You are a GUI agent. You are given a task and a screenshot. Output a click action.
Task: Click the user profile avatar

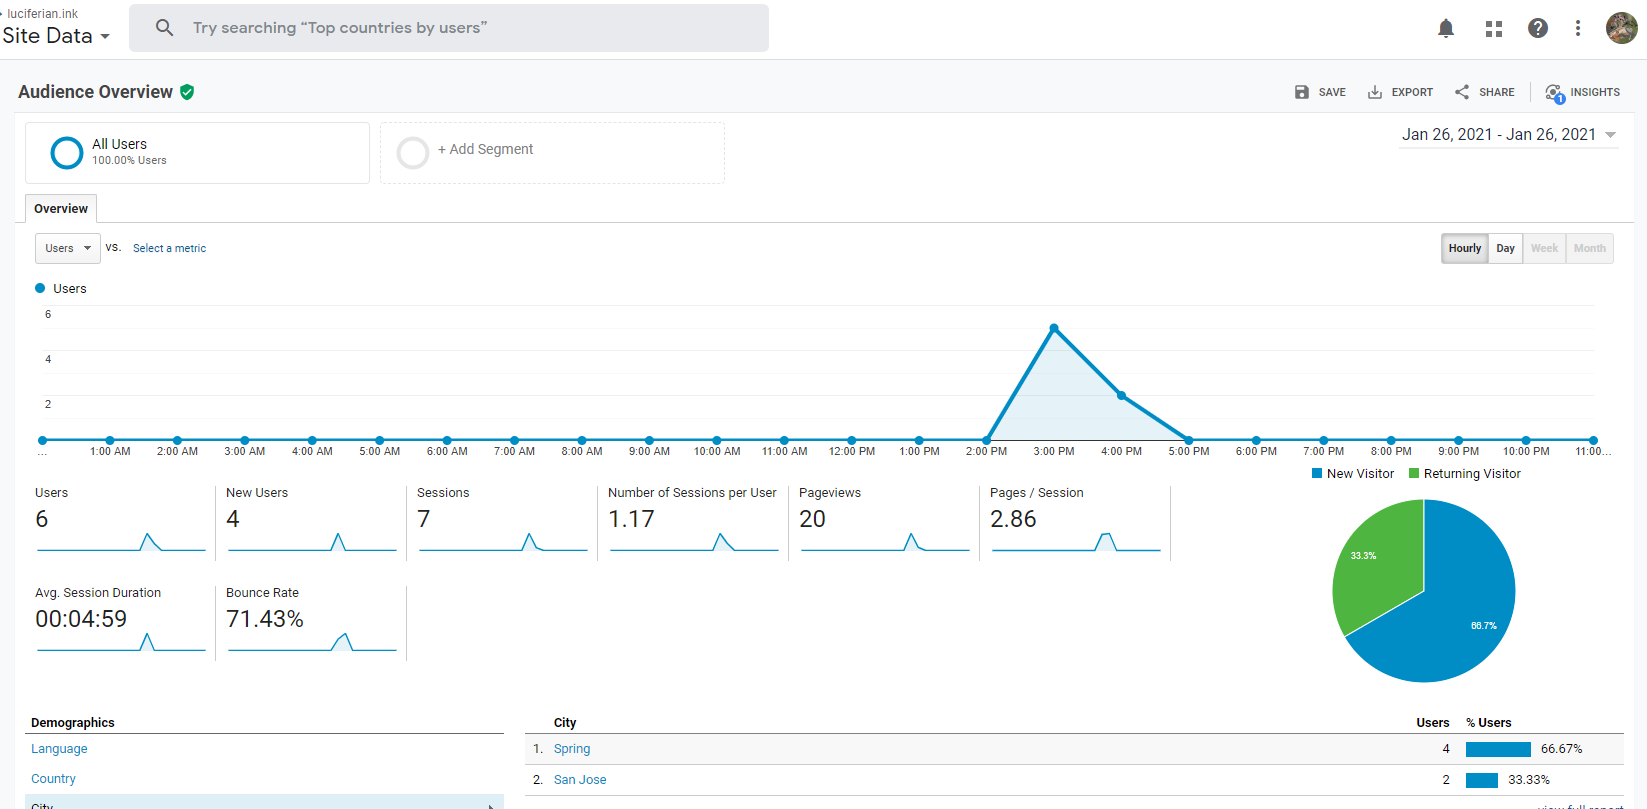click(1621, 28)
